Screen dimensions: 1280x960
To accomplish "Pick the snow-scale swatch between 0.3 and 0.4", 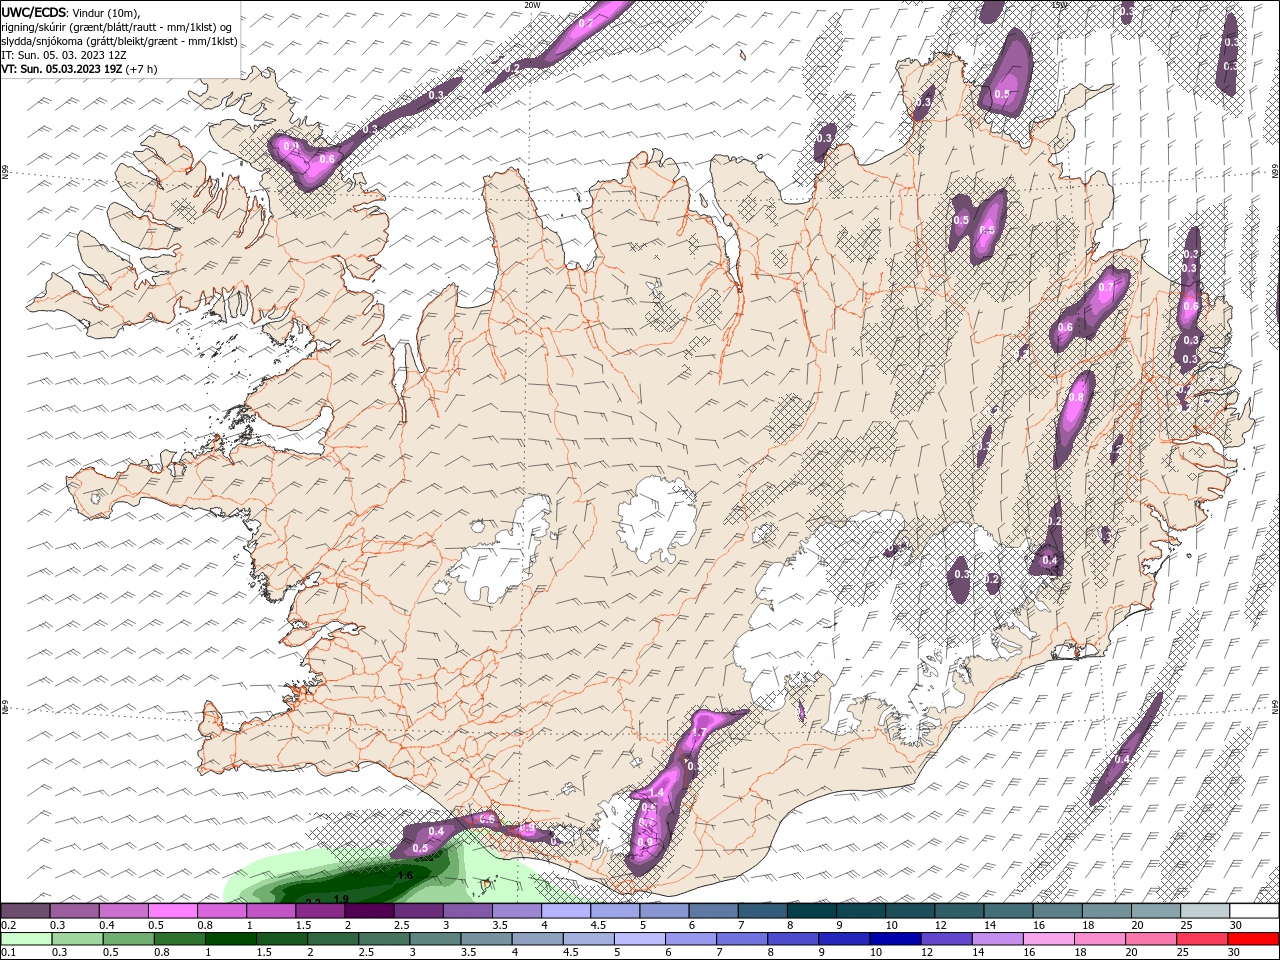I will tap(75, 910).
